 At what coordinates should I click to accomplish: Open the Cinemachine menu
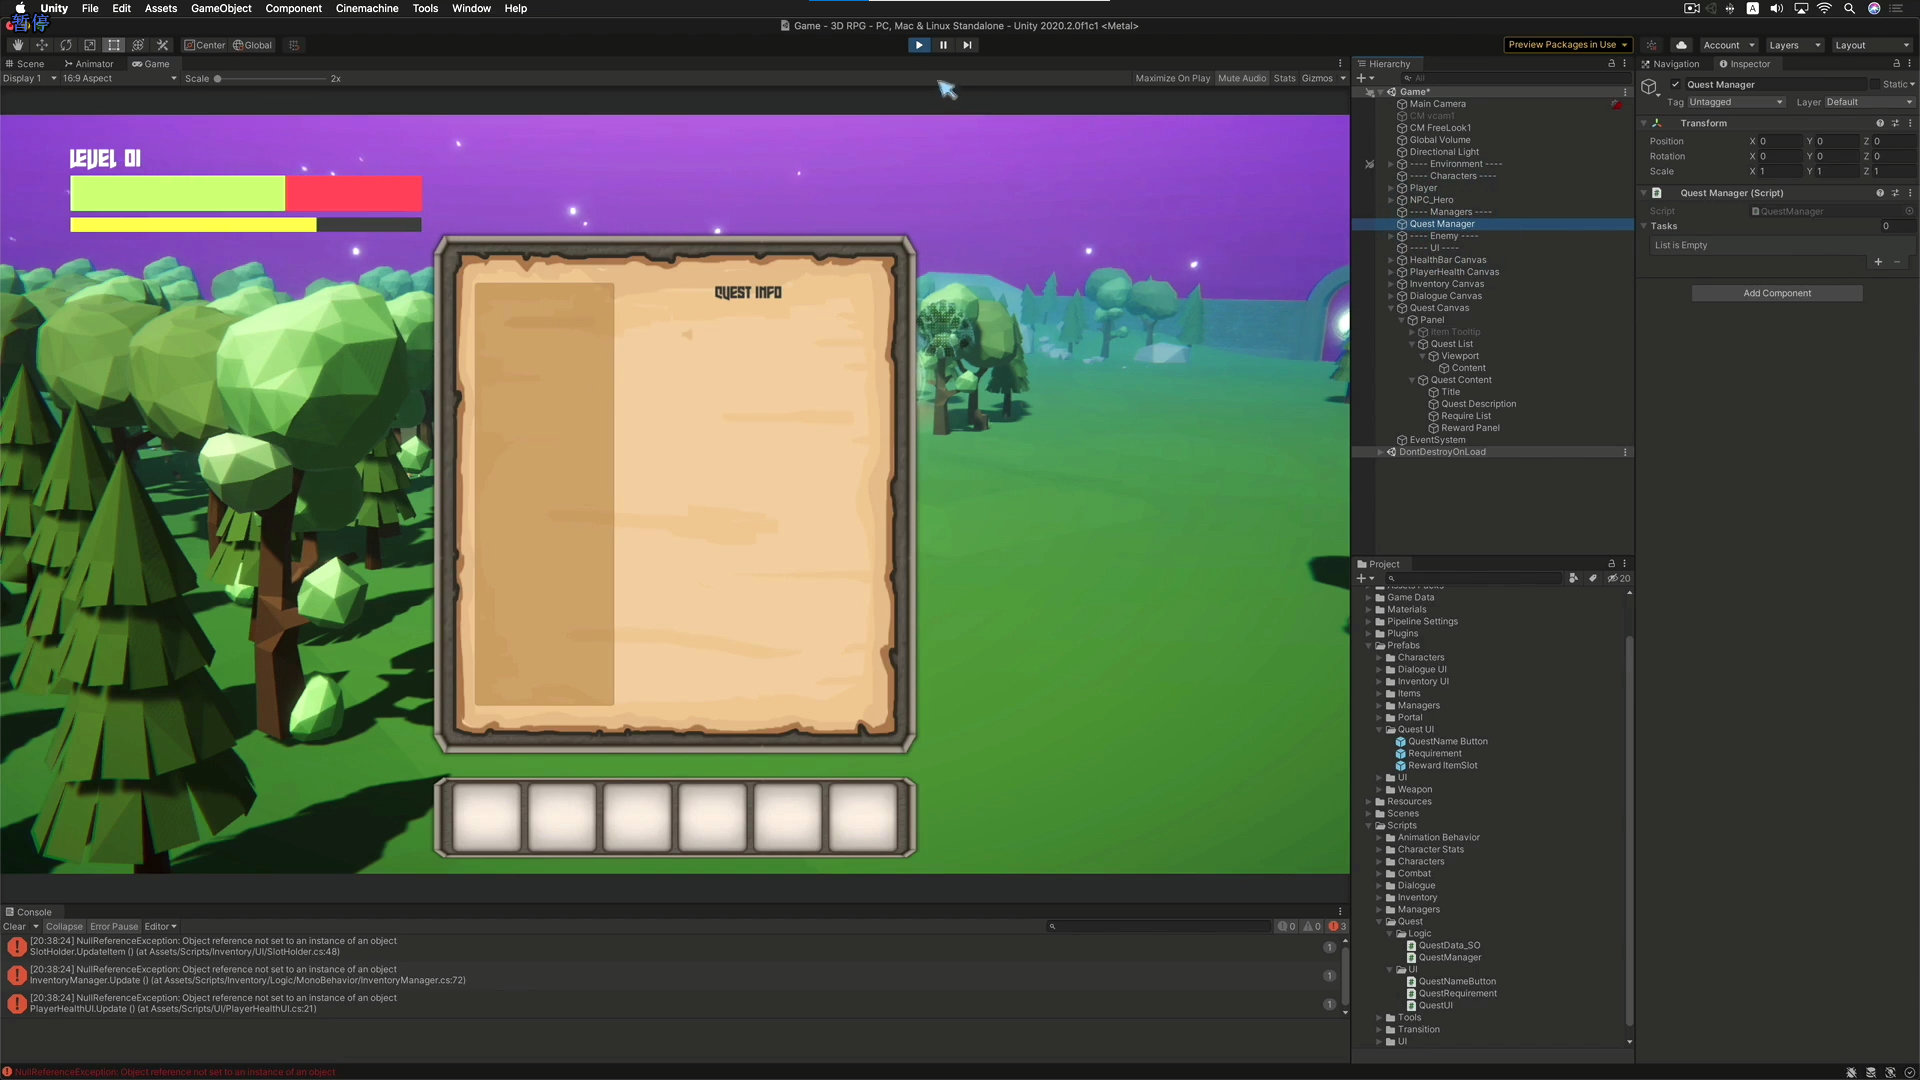[x=366, y=8]
